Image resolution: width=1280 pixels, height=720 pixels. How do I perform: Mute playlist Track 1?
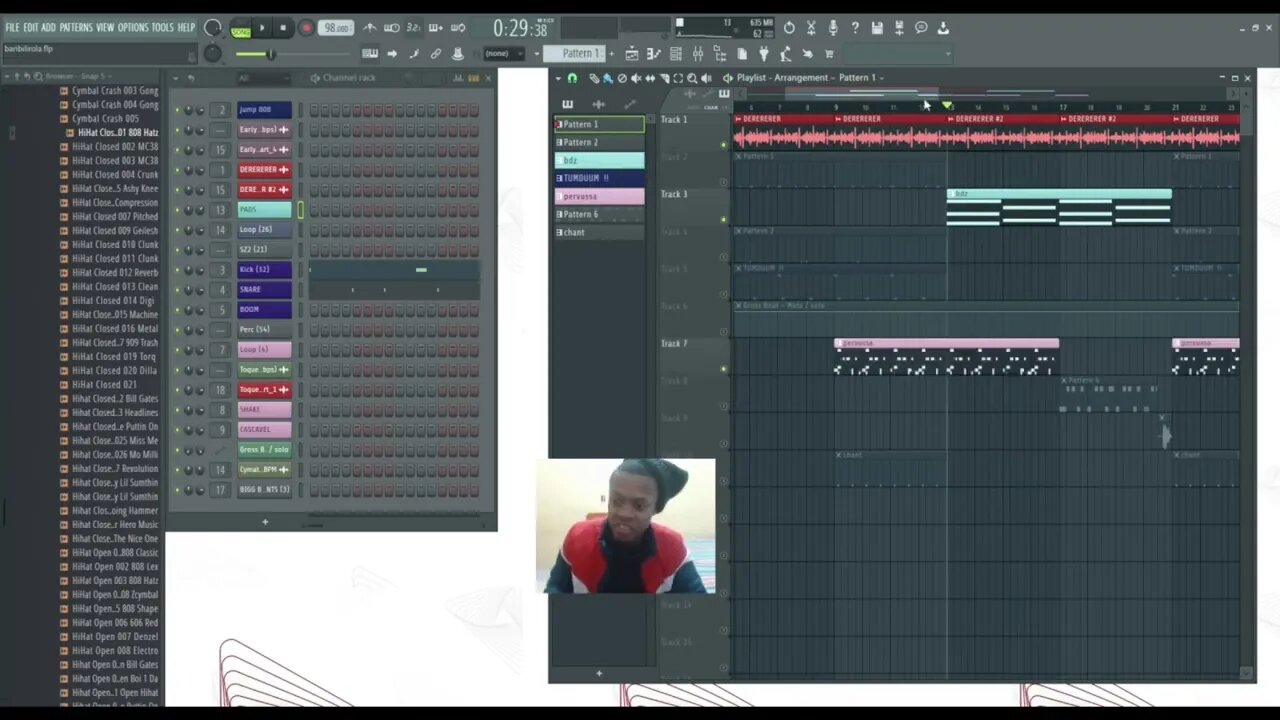coord(724,144)
